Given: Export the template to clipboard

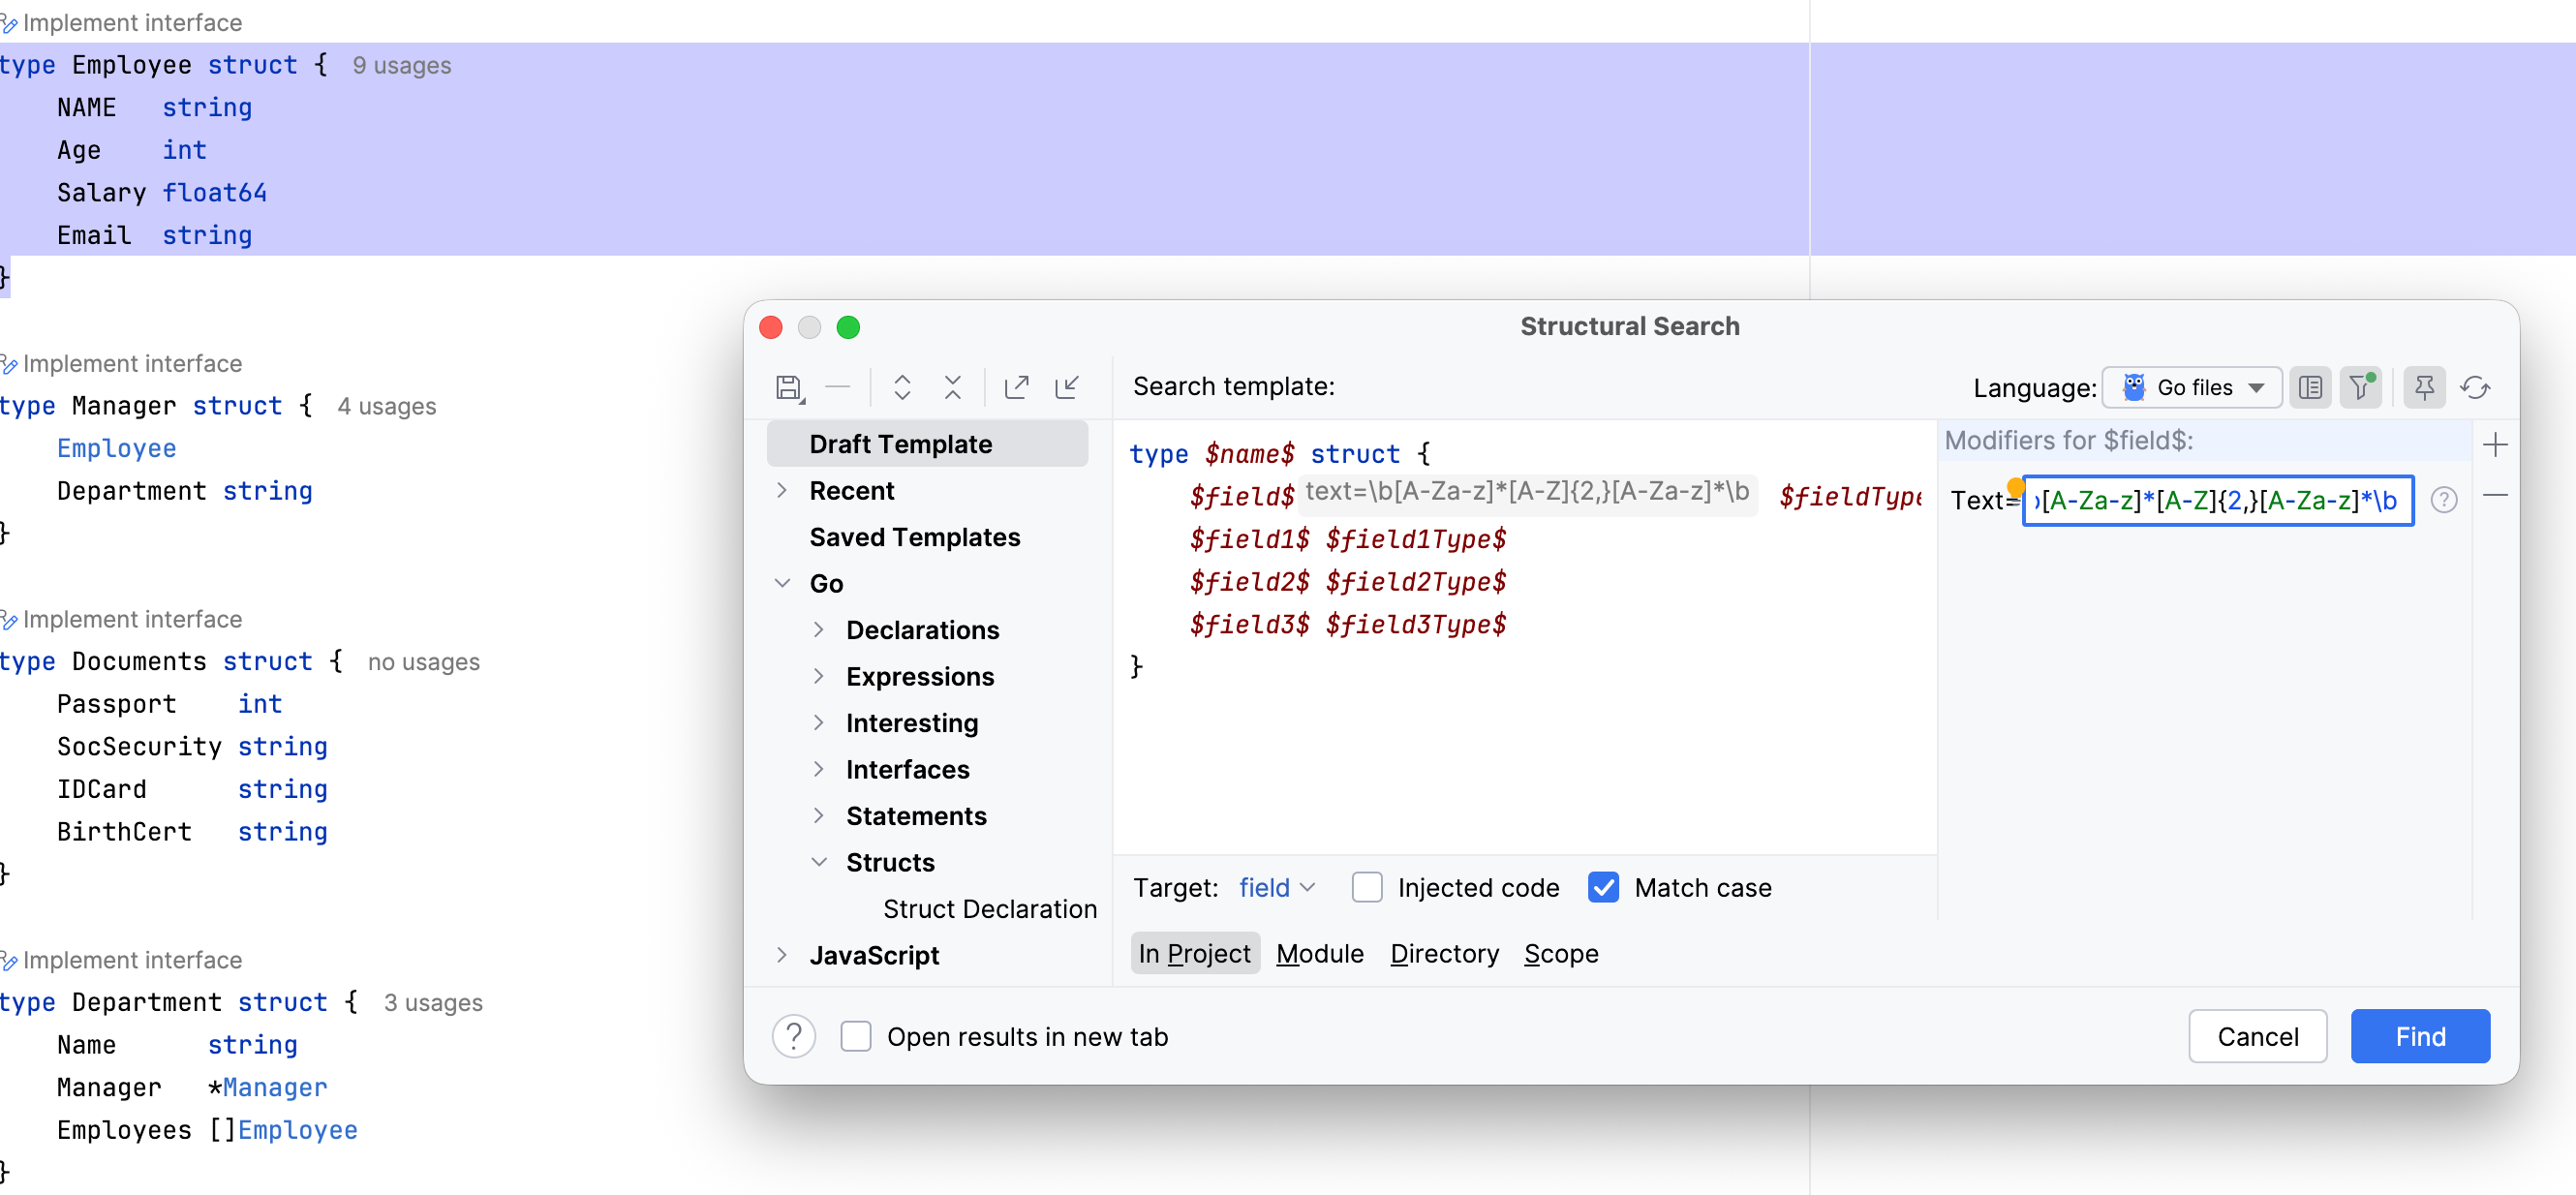Looking at the screenshot, I should [1016, 387].
